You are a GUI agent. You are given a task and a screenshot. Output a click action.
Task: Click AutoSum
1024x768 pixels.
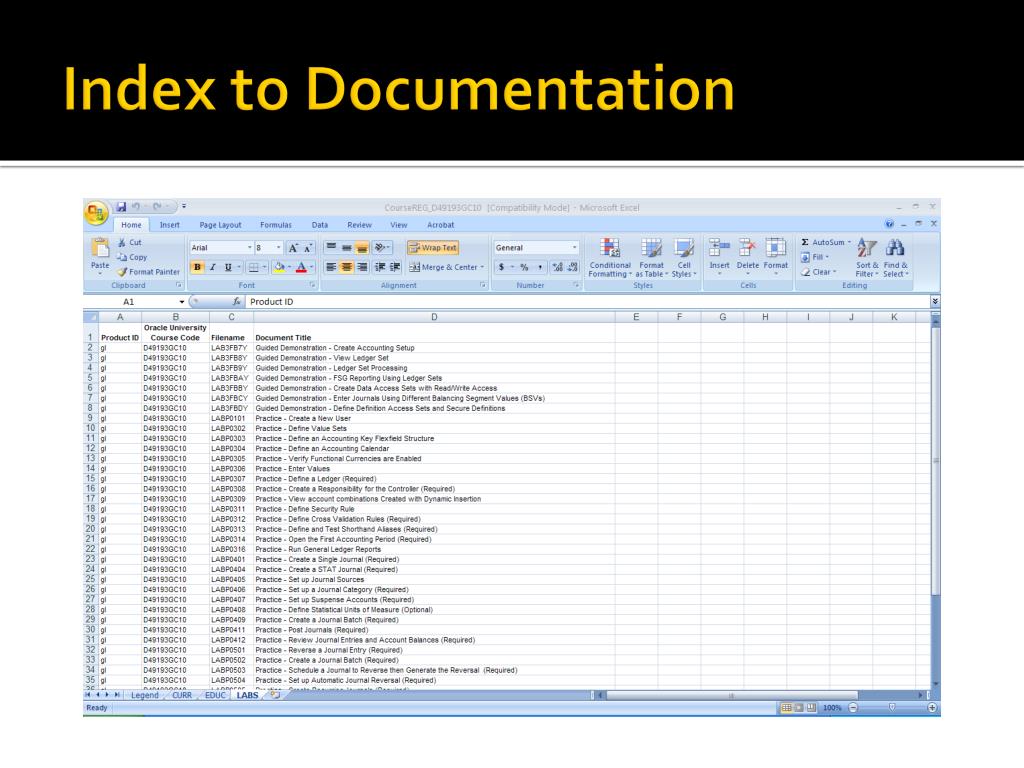point(822,242)
